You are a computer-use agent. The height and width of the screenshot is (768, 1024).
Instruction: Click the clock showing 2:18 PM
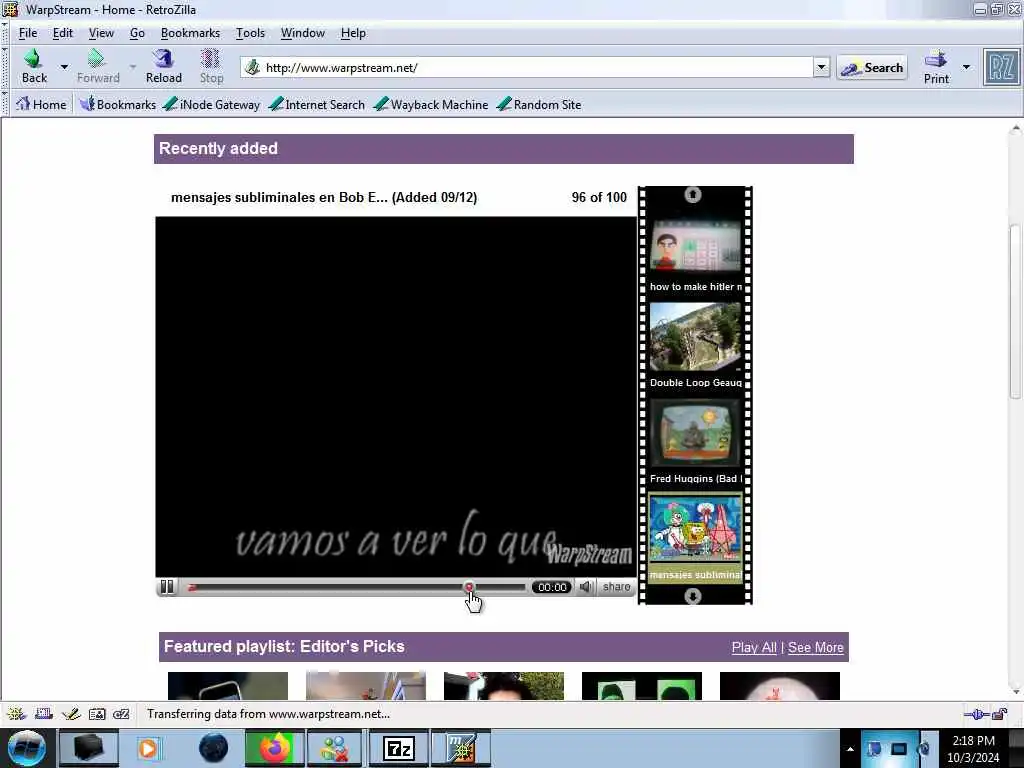(973, 741)
